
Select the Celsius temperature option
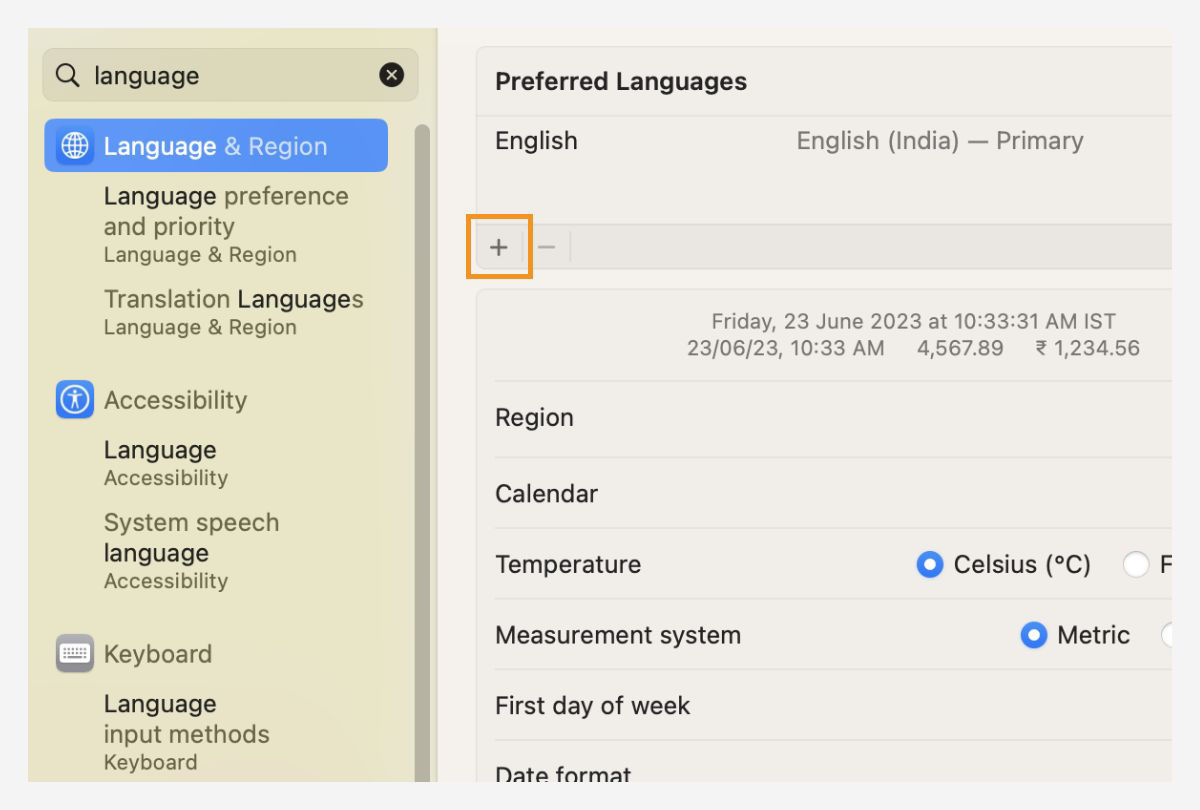pos(930,564)
